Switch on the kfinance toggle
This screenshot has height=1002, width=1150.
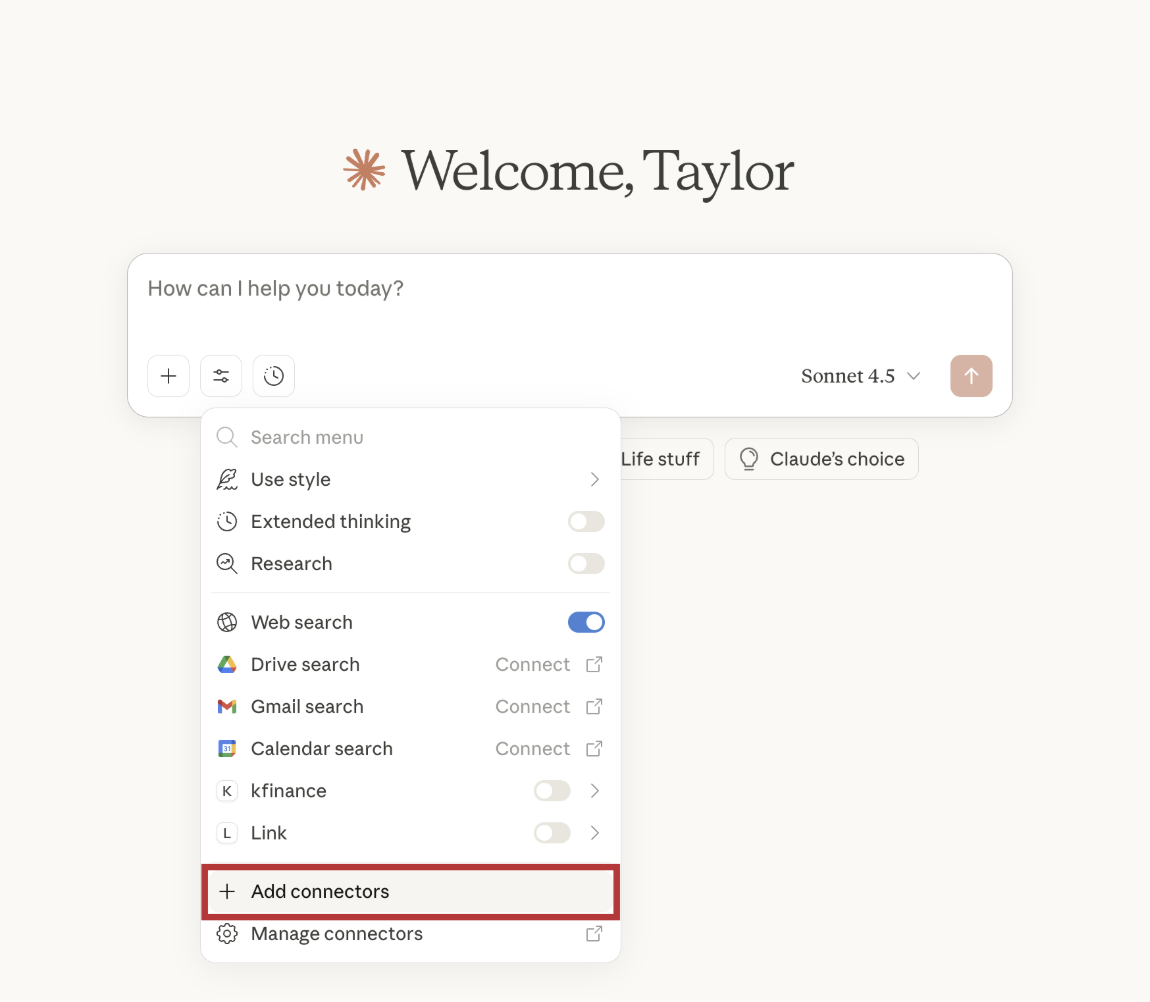552,791
